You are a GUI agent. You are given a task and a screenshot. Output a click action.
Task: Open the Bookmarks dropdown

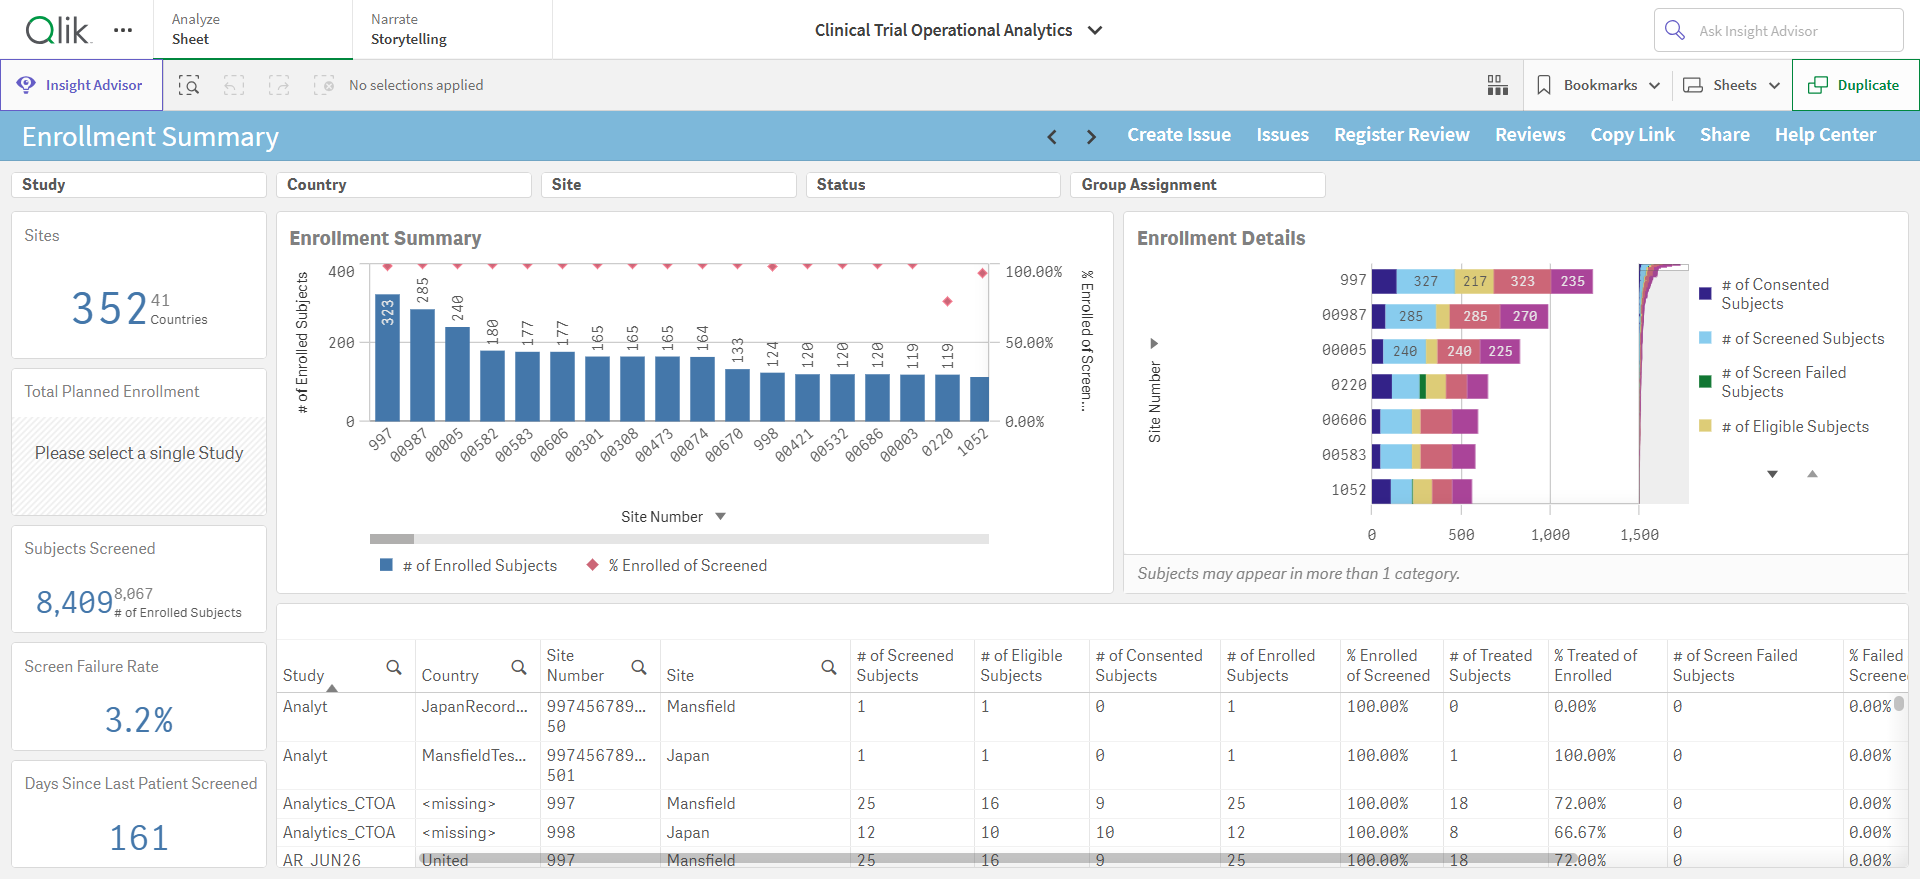click(1598, 85)
